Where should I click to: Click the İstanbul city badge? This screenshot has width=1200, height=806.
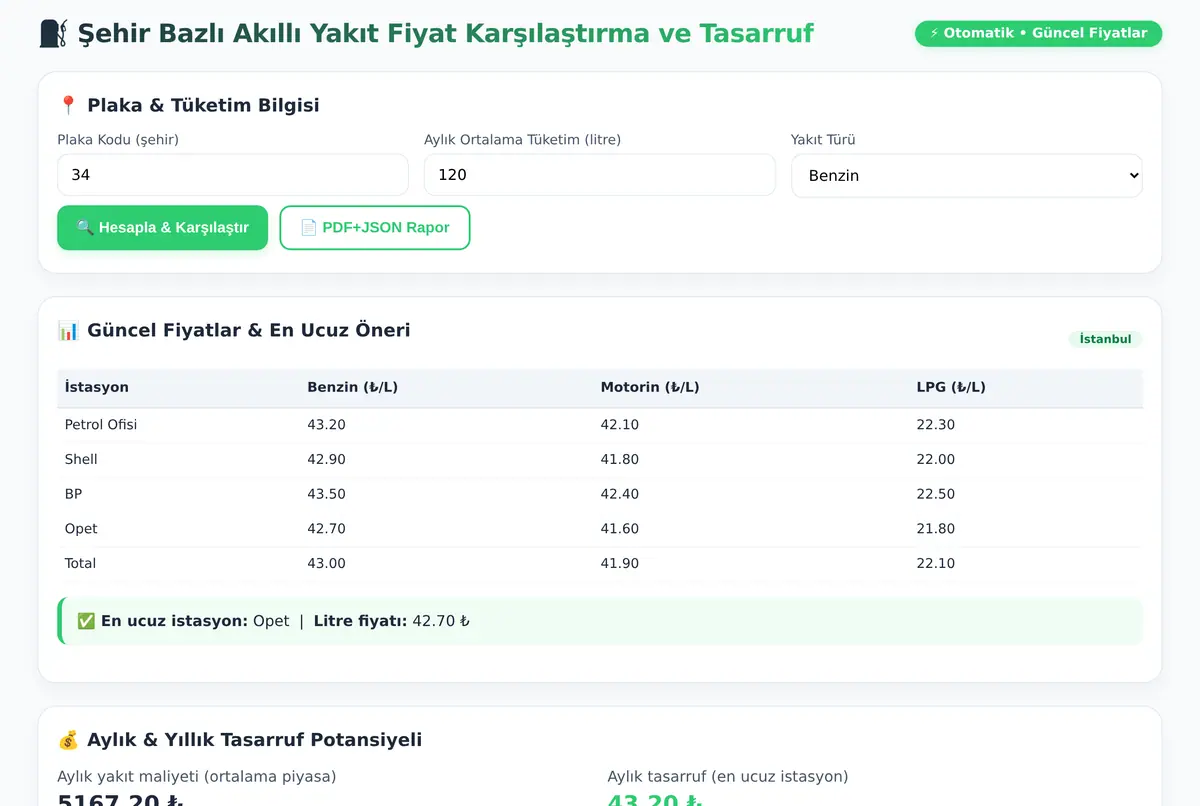coord(1105,339)
